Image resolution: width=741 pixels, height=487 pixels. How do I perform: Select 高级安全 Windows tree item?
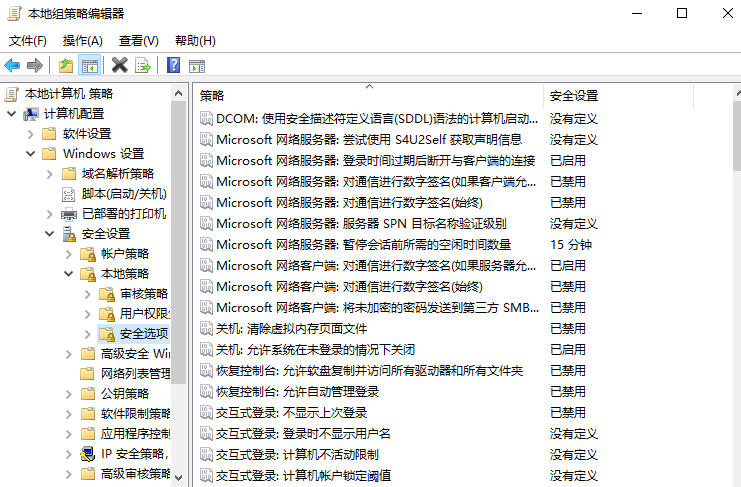point(136,354)
